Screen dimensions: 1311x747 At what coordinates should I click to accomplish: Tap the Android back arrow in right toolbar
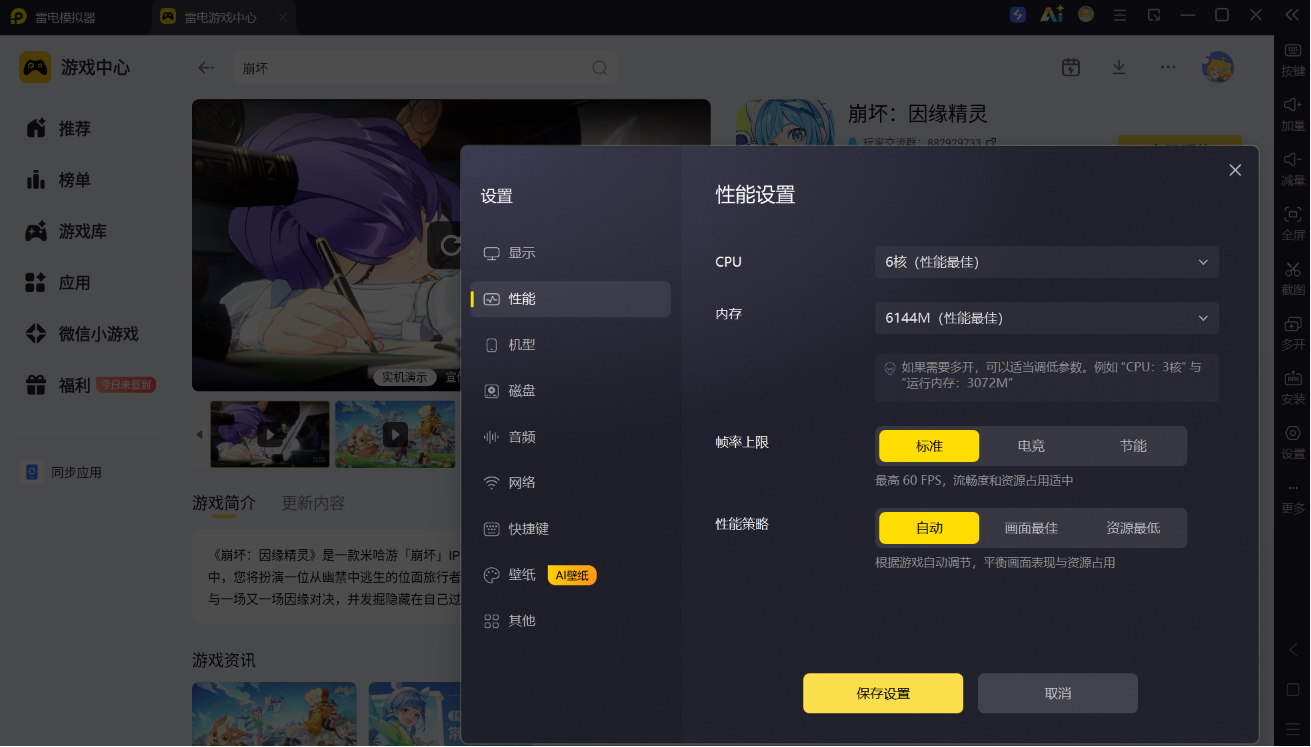click(1293, 650)
